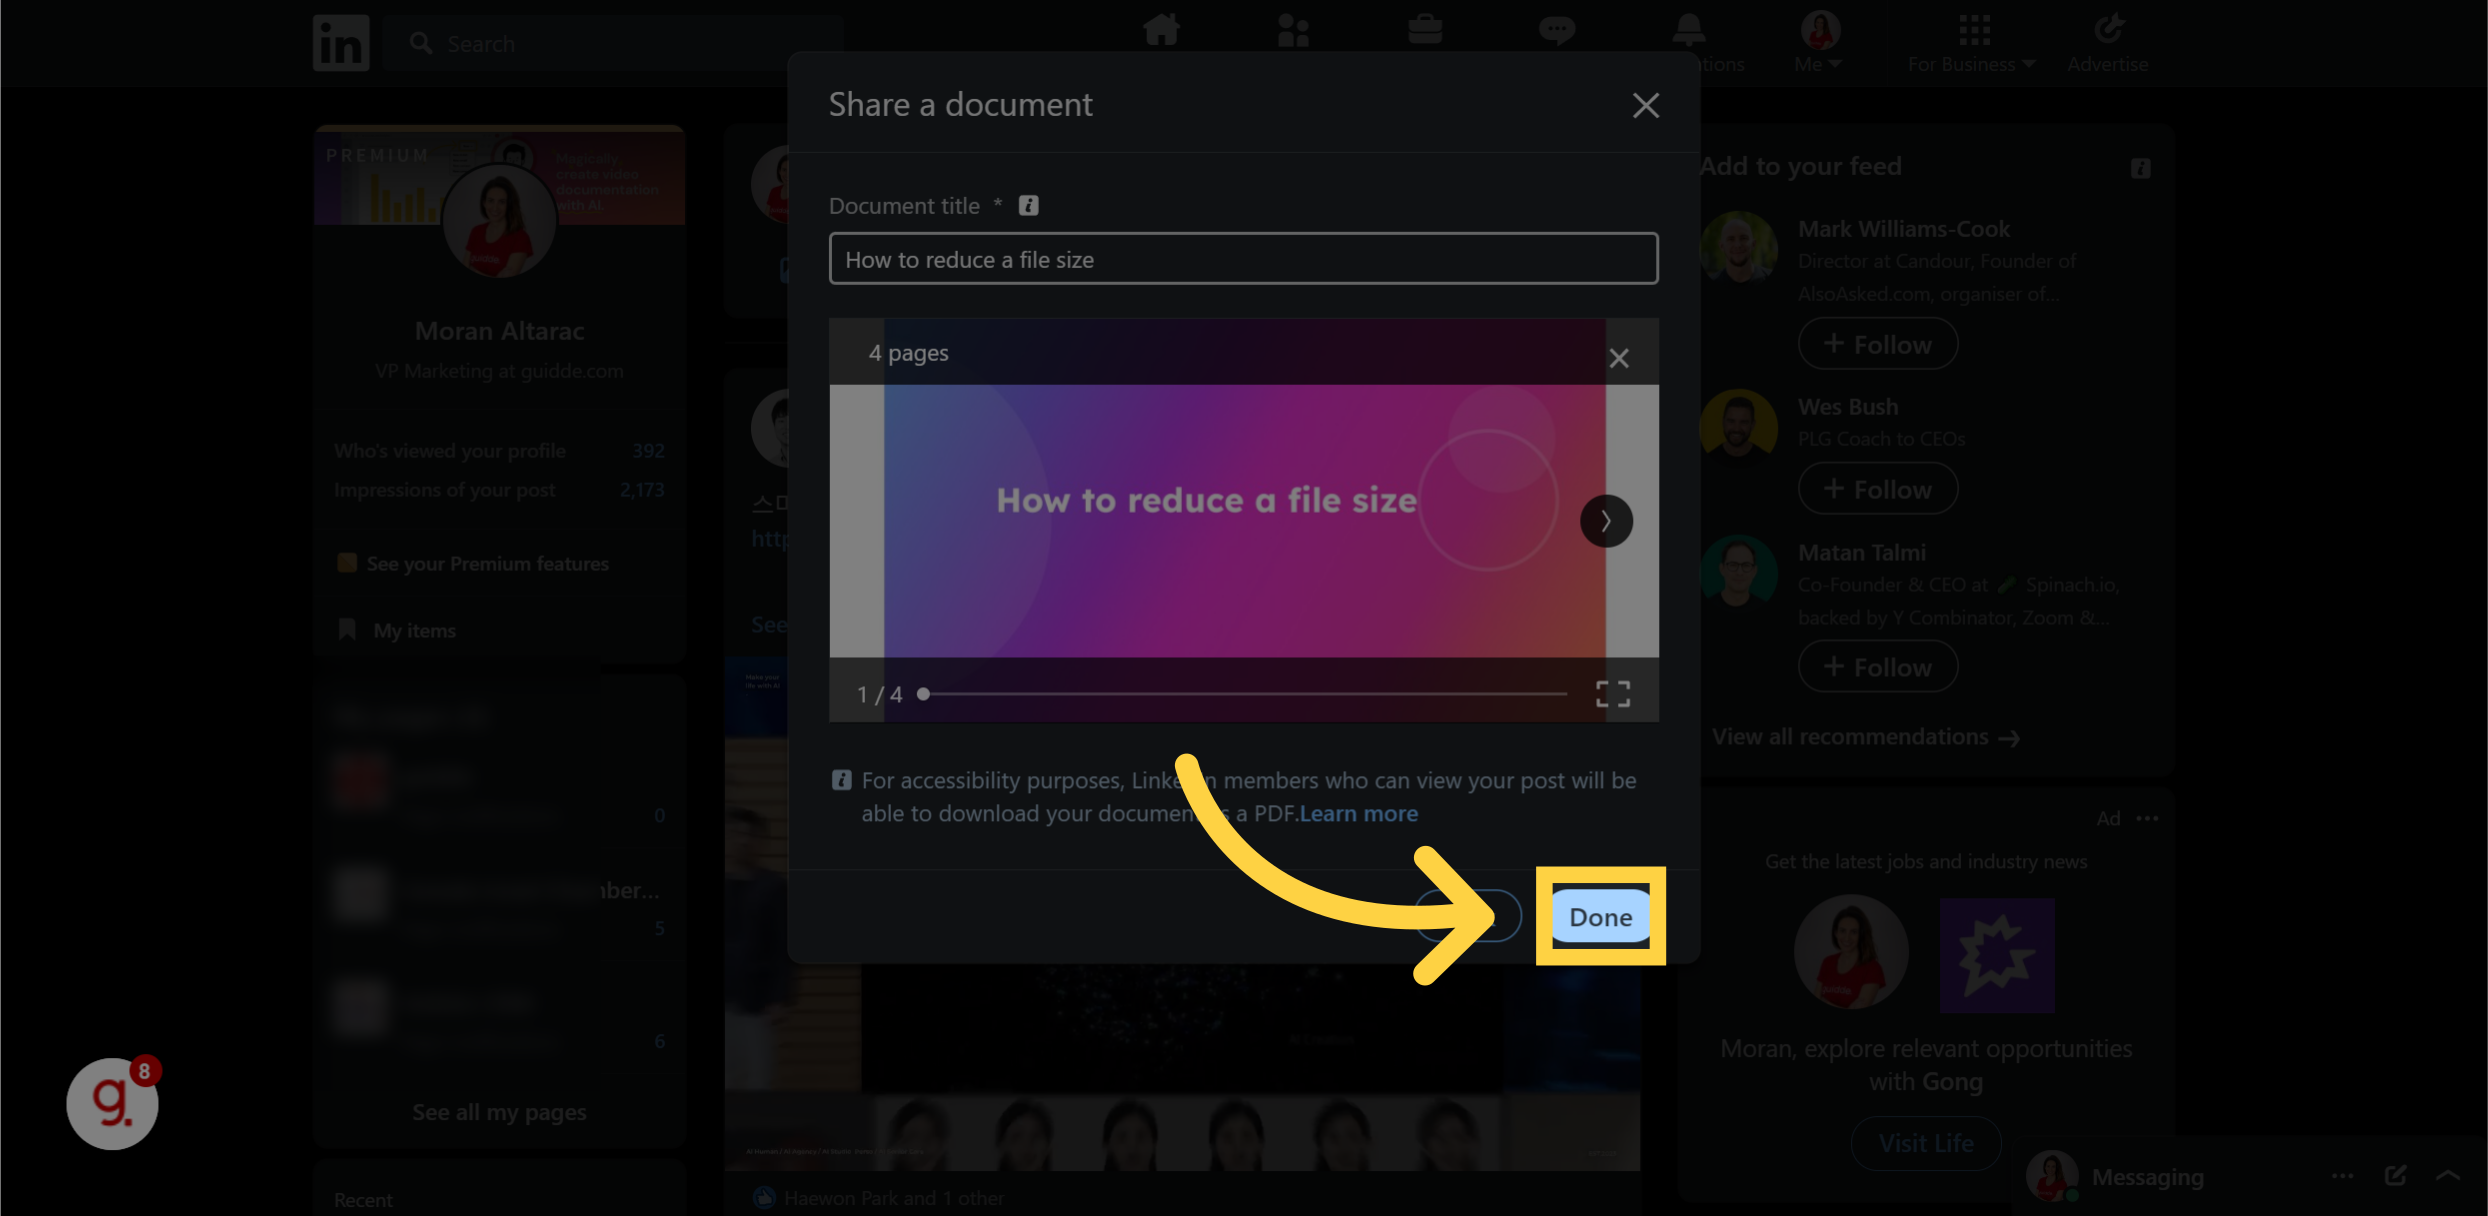Open Mark Williams-Cook profile name

pyautogui.click(x=1904, y=229)
